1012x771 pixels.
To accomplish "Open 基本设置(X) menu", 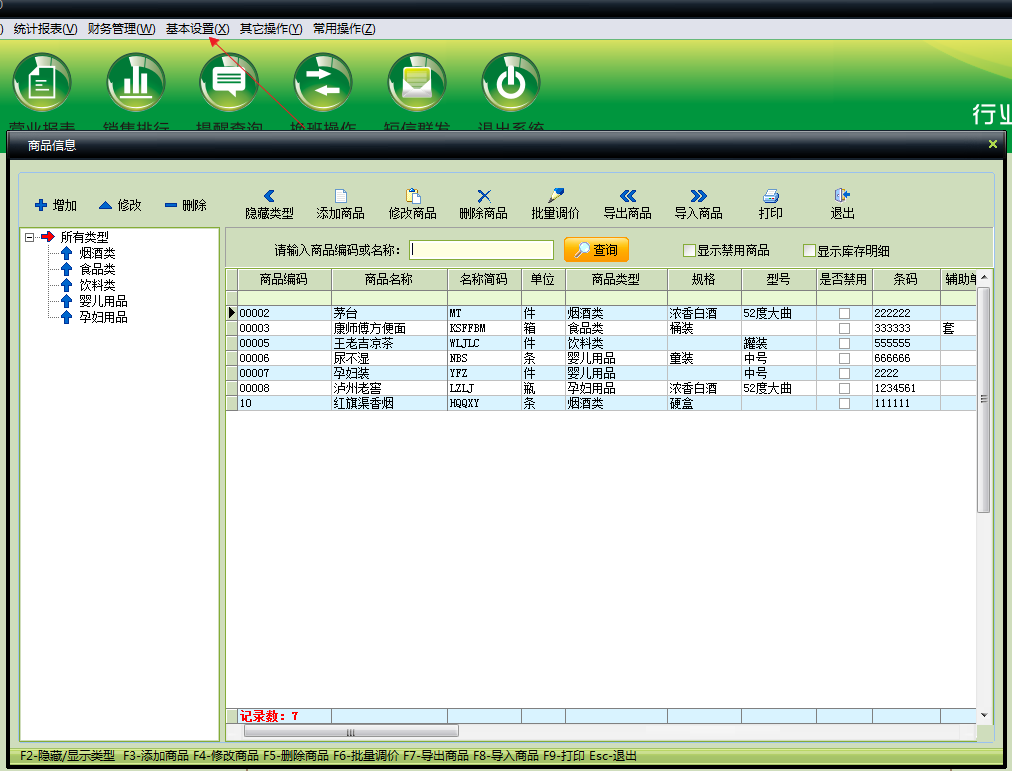I will pyautogui.click(x=197, y=29).
